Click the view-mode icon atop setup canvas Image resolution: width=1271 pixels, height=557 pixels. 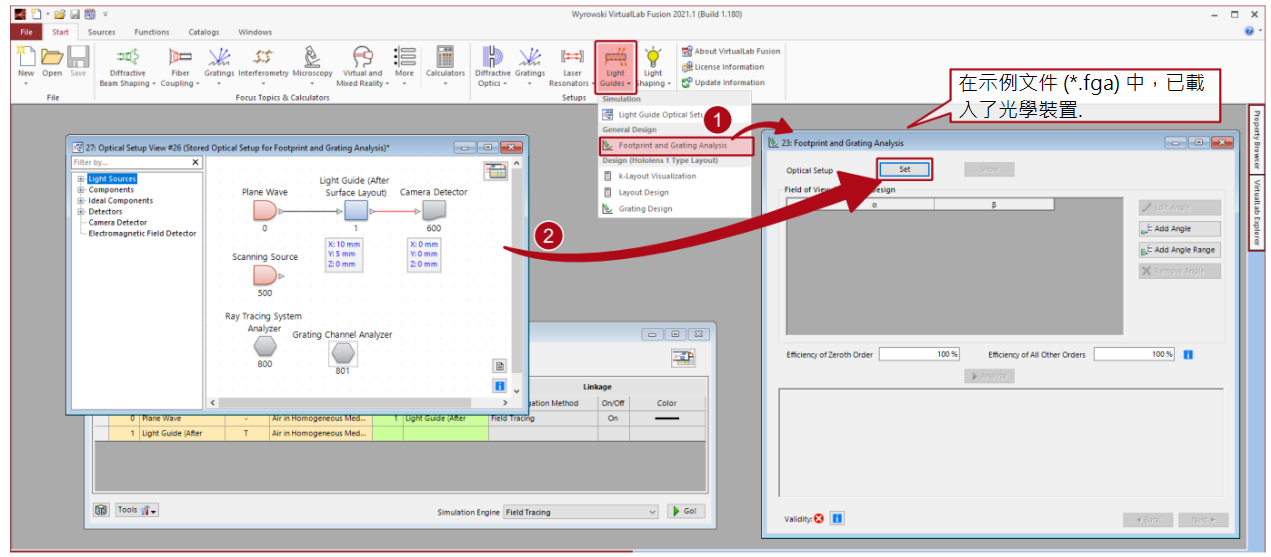point(496,171)
